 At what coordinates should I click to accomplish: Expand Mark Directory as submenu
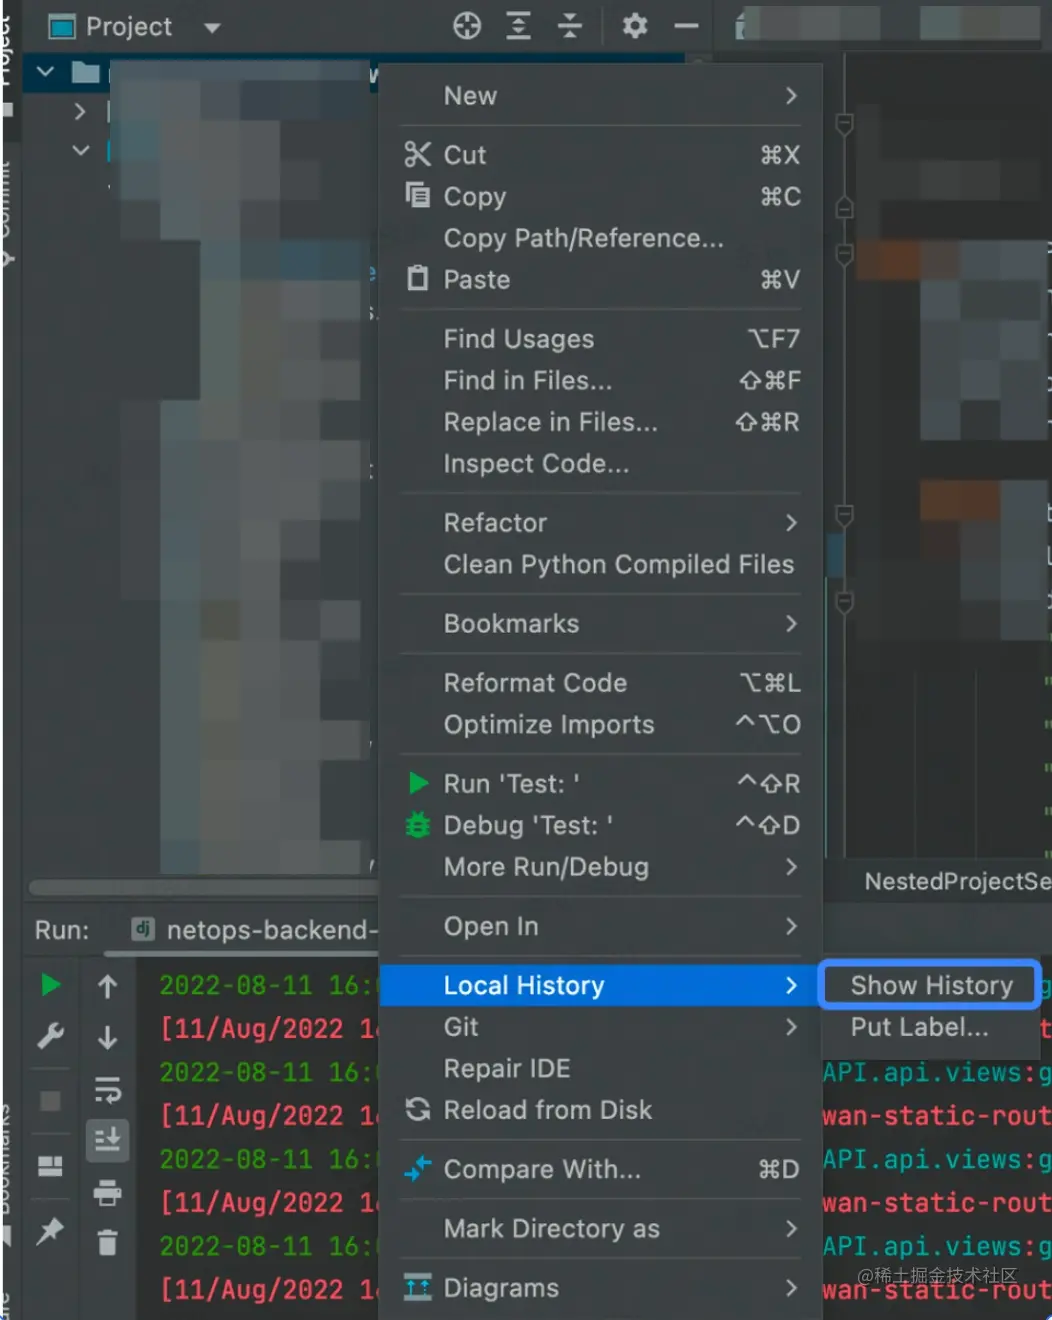(600, 1229)
